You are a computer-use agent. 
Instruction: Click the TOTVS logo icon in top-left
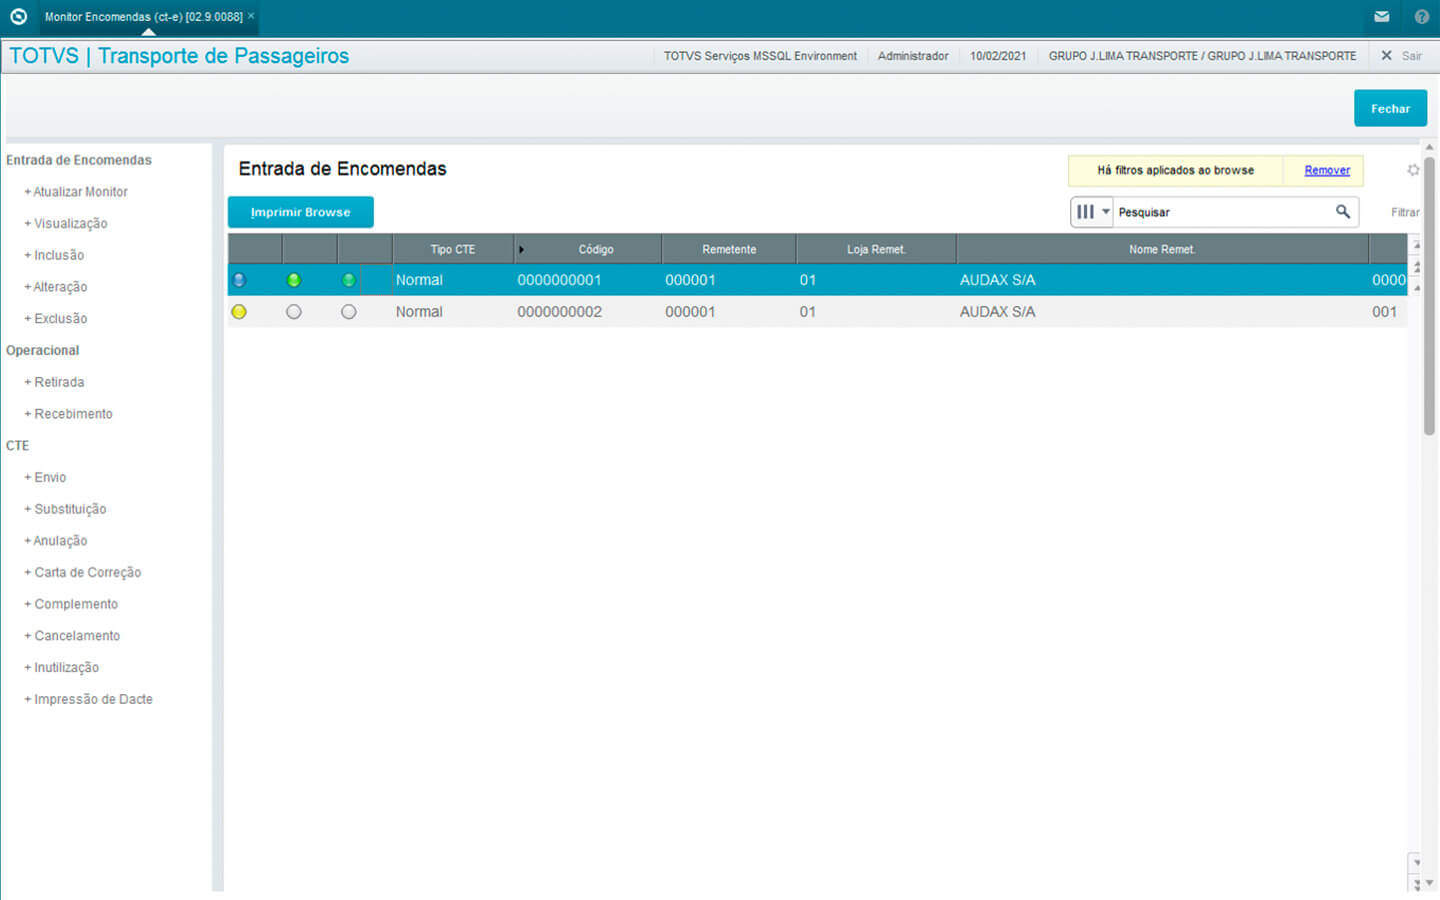18,17
